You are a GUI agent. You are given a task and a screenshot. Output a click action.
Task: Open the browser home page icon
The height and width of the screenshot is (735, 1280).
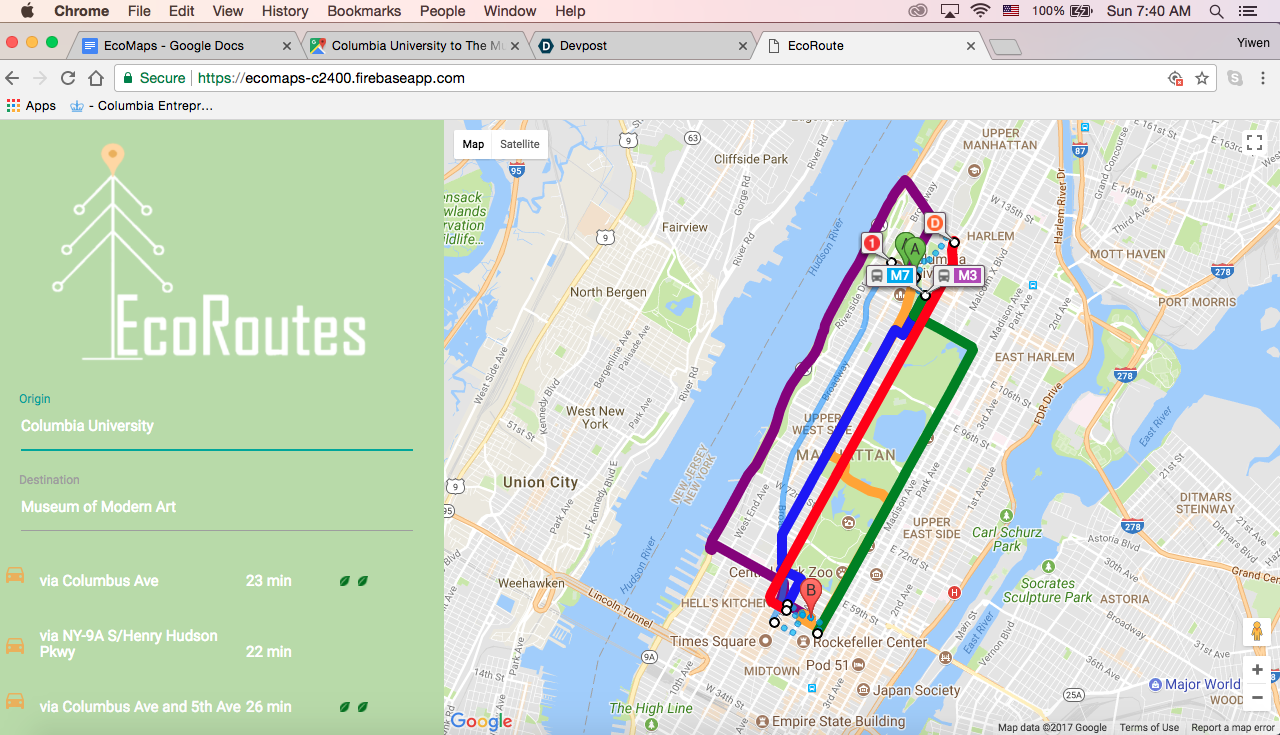pos(96,78)
